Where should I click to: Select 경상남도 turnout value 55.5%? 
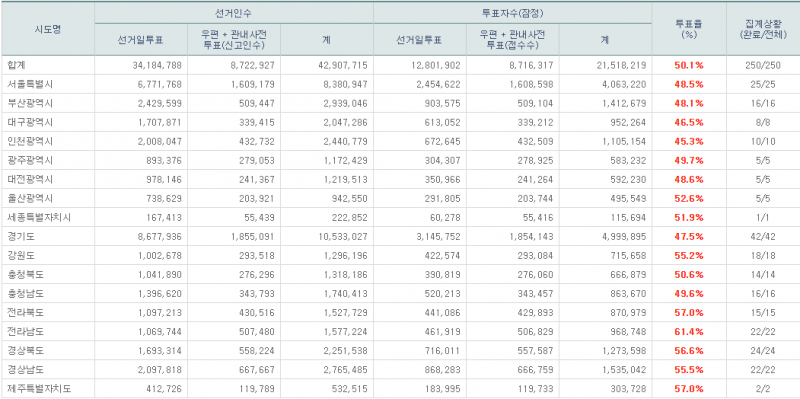pos(689,370)
